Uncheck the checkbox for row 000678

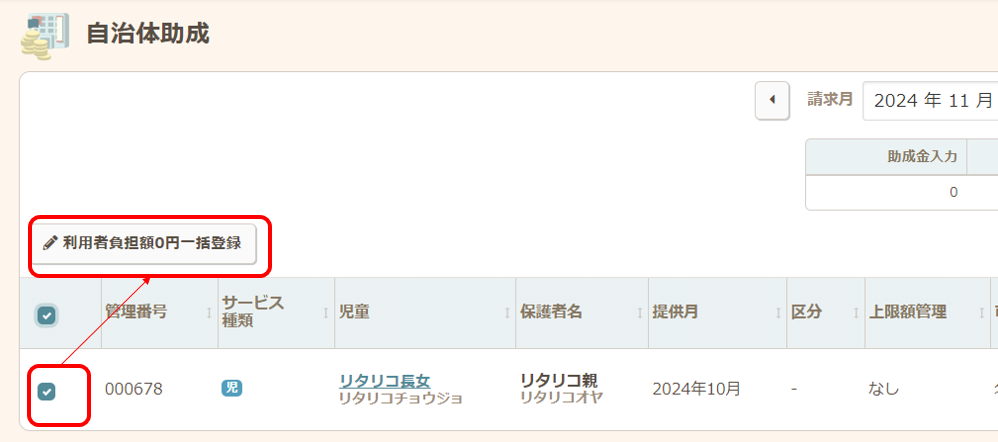coord(47,391)
